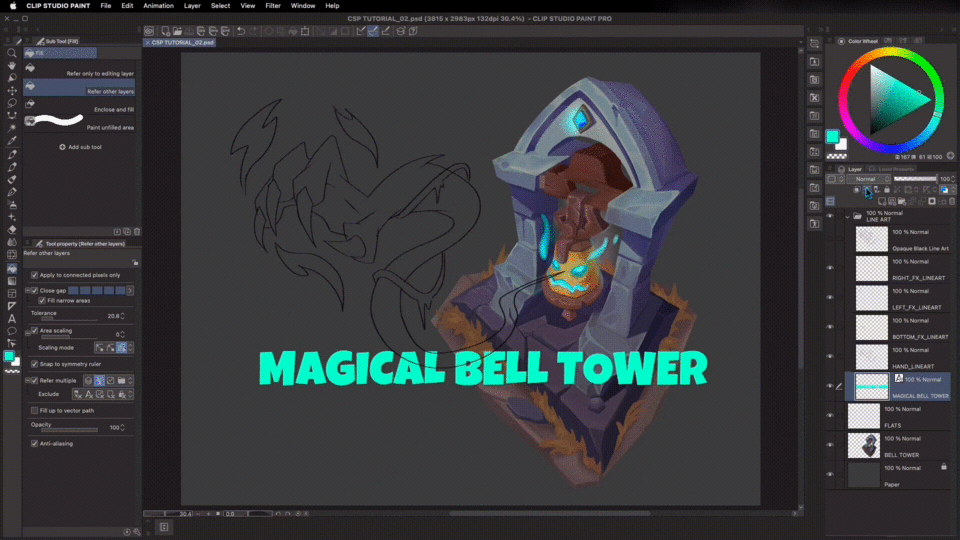This screenshot has height=540, width=960.
Task: Toggle Area scaling checkbox
Action: point(34,331)
